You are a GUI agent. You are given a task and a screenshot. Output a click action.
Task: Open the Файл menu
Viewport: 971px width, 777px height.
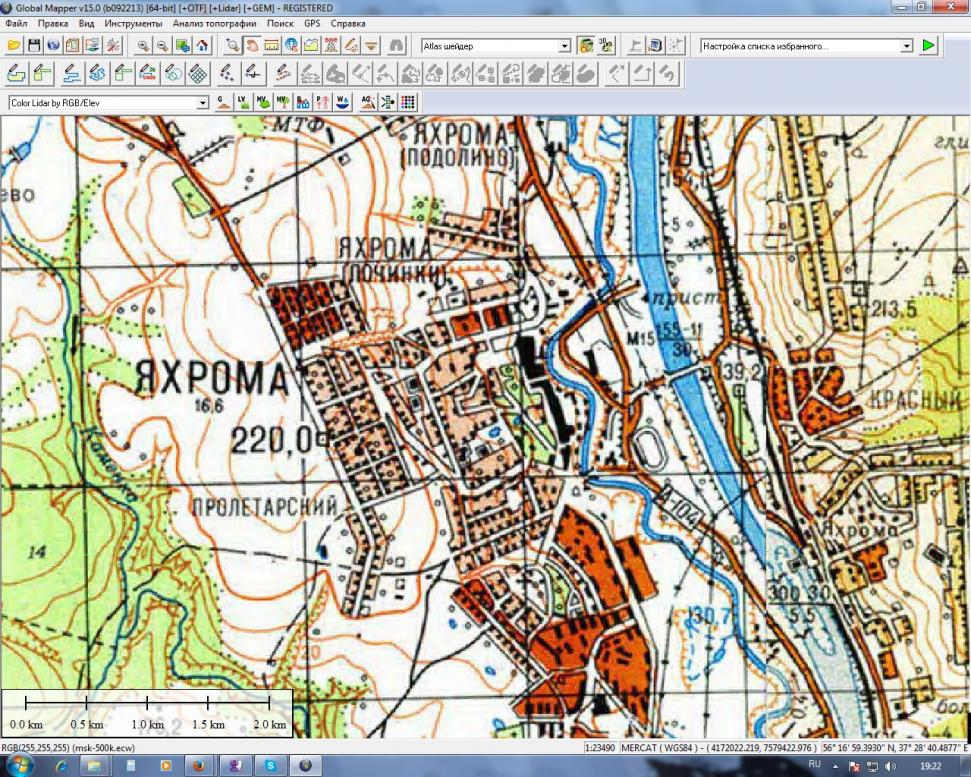(x=16, y=23)
